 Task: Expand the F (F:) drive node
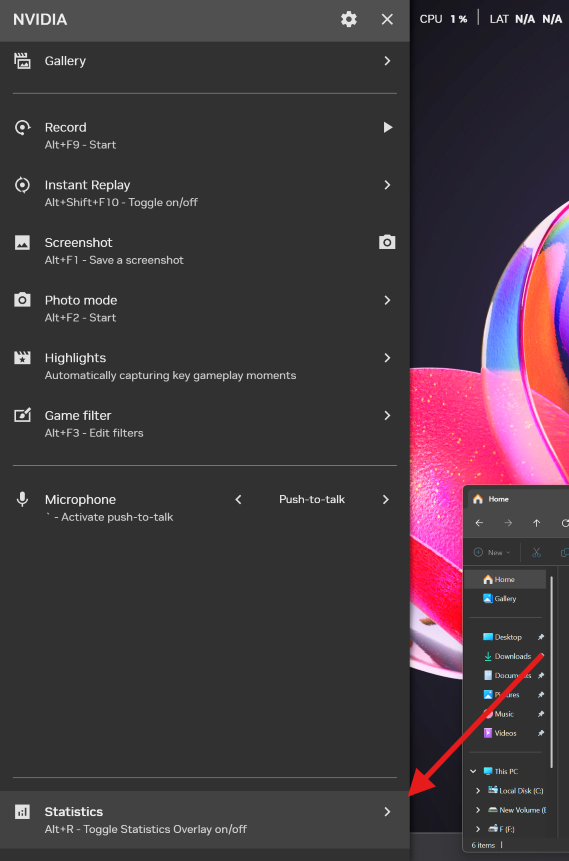[x=478, y=829]
